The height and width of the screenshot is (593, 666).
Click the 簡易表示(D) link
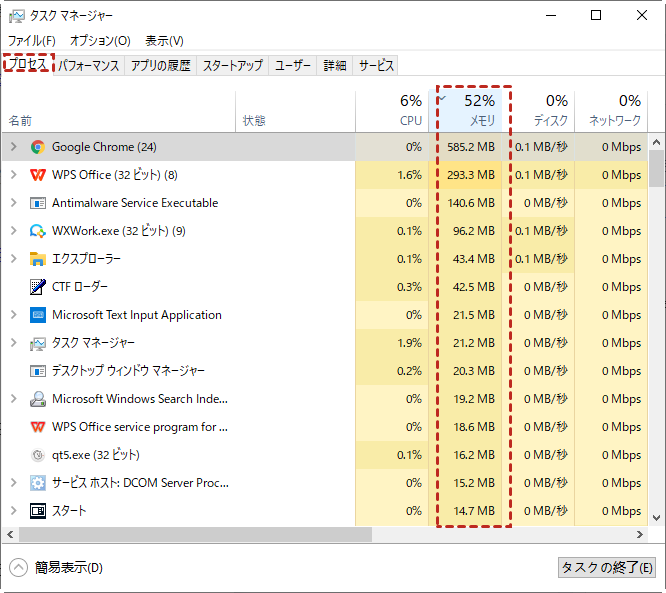(x=69, y=568)
